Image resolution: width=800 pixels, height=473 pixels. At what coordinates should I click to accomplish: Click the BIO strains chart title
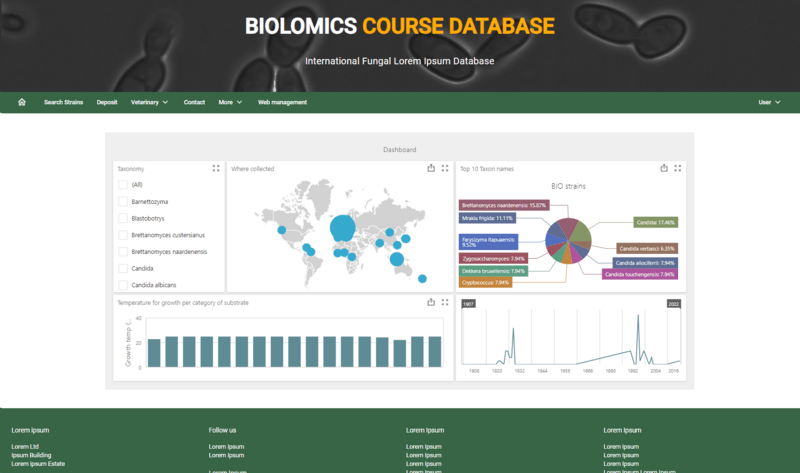[568, 186]
